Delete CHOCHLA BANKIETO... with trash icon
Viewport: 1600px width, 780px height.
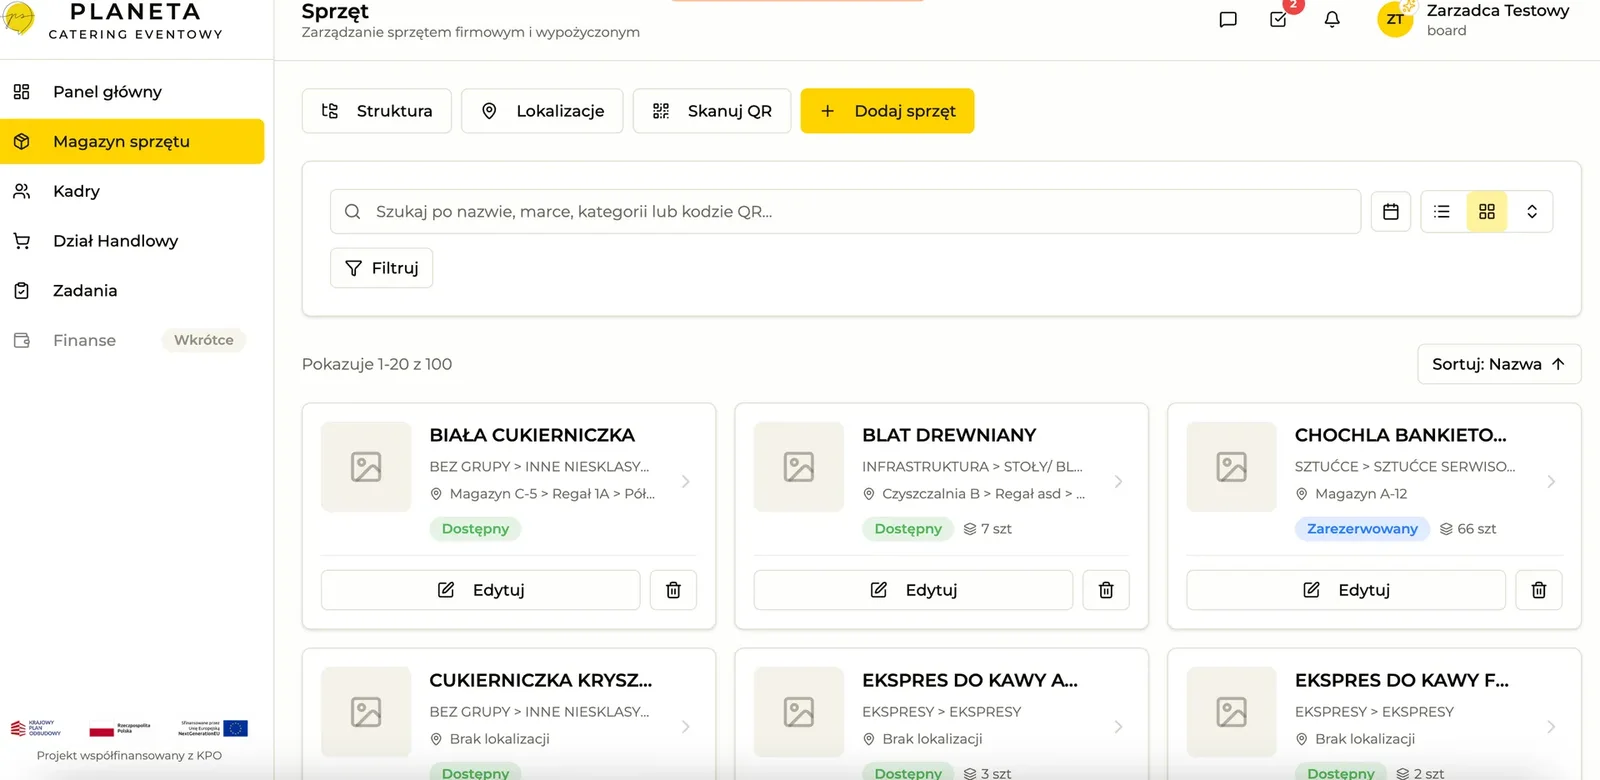click(1539, 590)
